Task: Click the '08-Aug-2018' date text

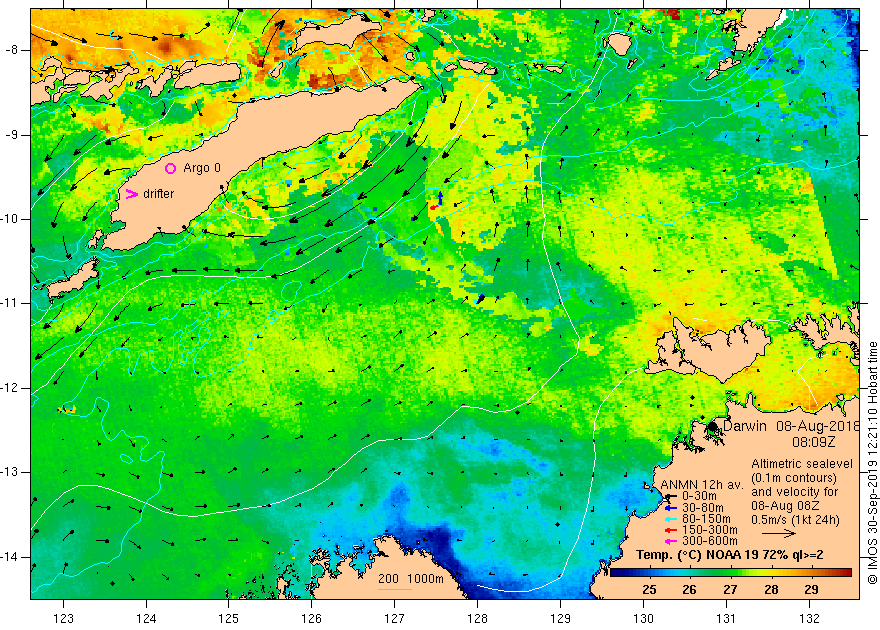Action: 818,426
